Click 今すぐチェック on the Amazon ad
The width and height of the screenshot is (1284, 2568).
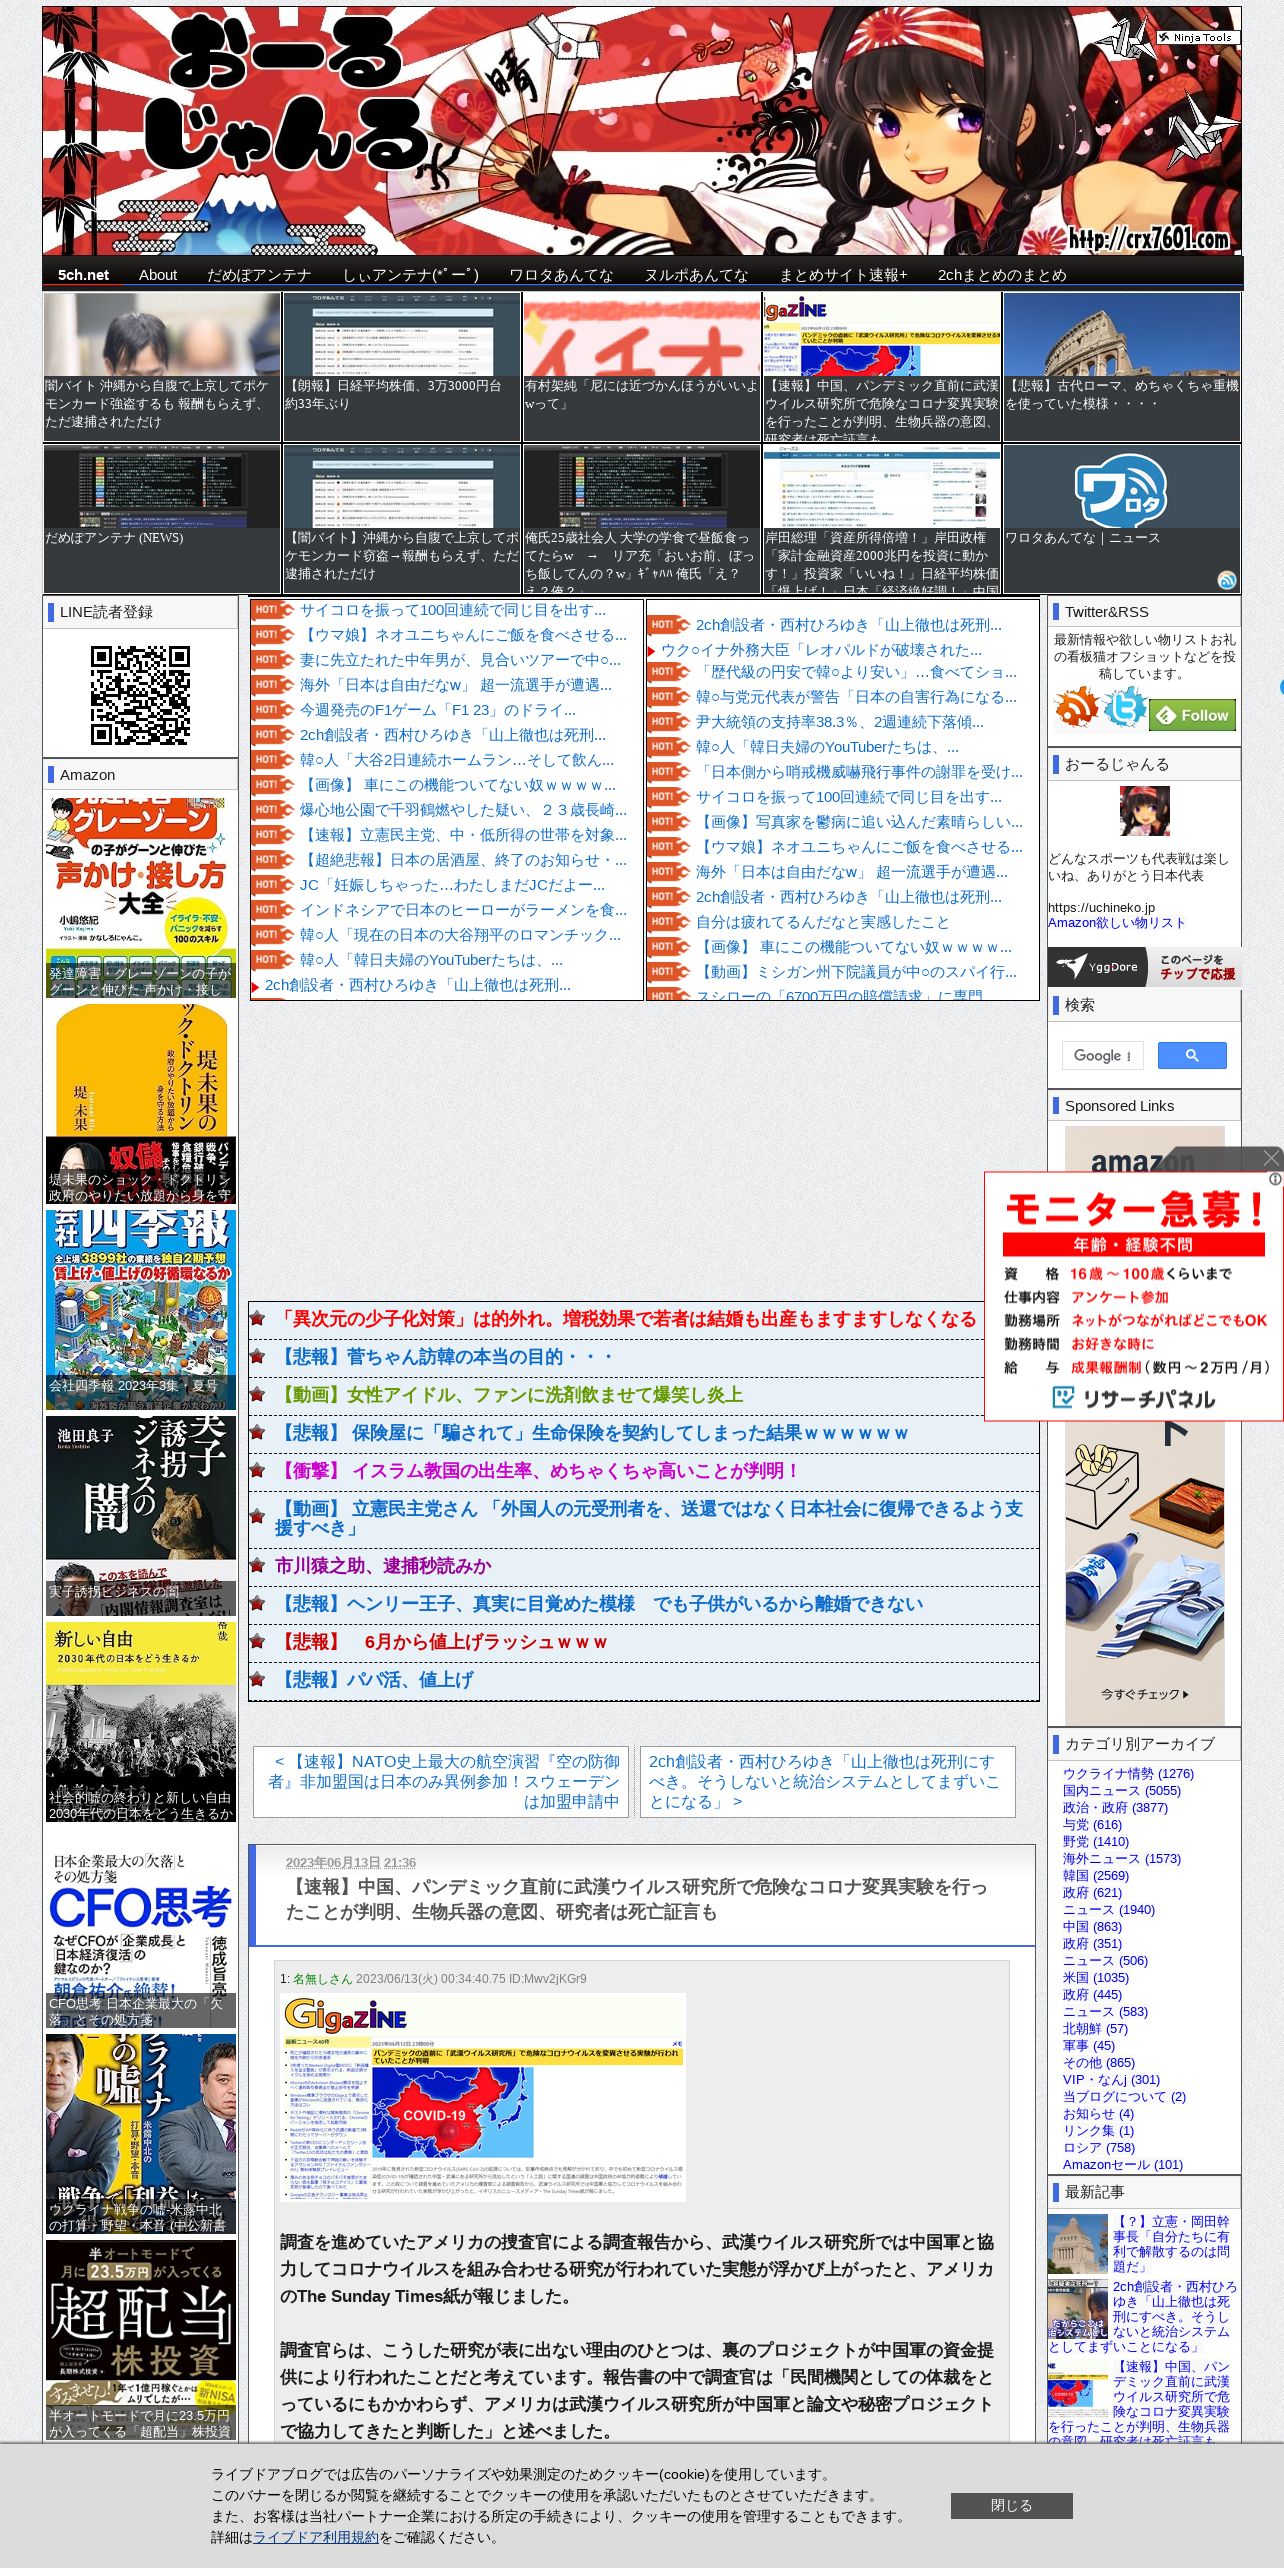pyautogui.click(x=1144, y=1694)
